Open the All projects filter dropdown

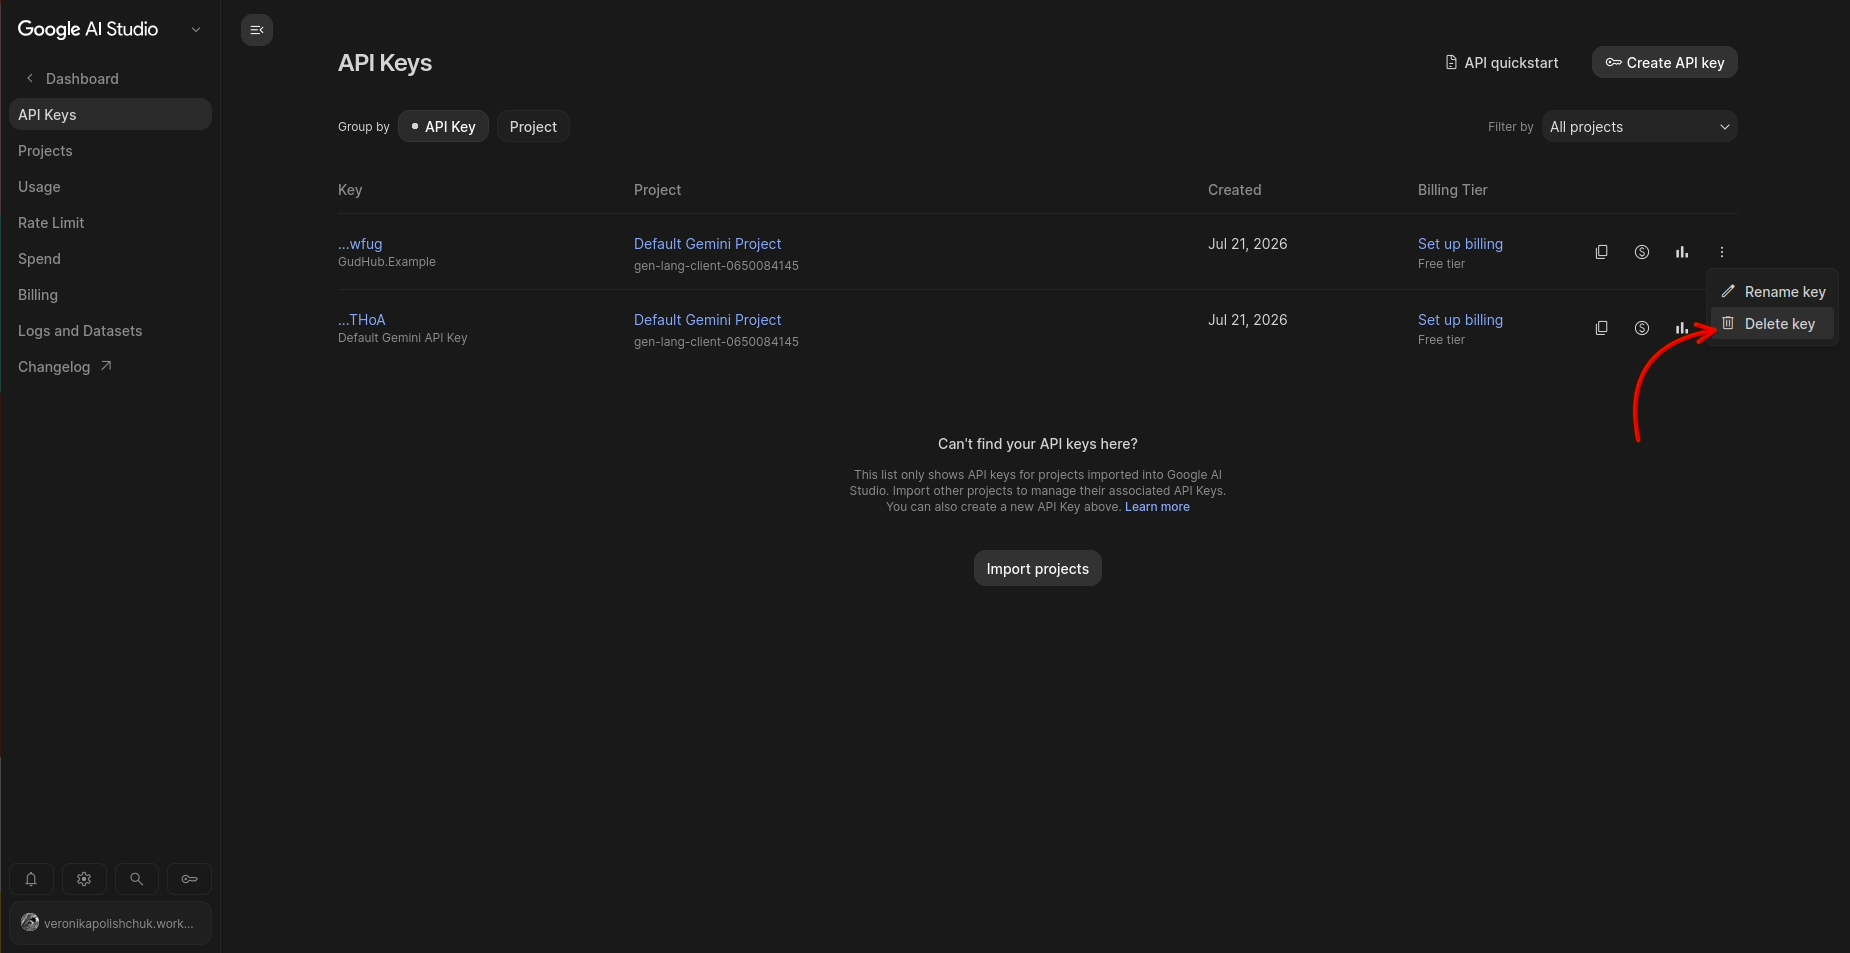1639,127
